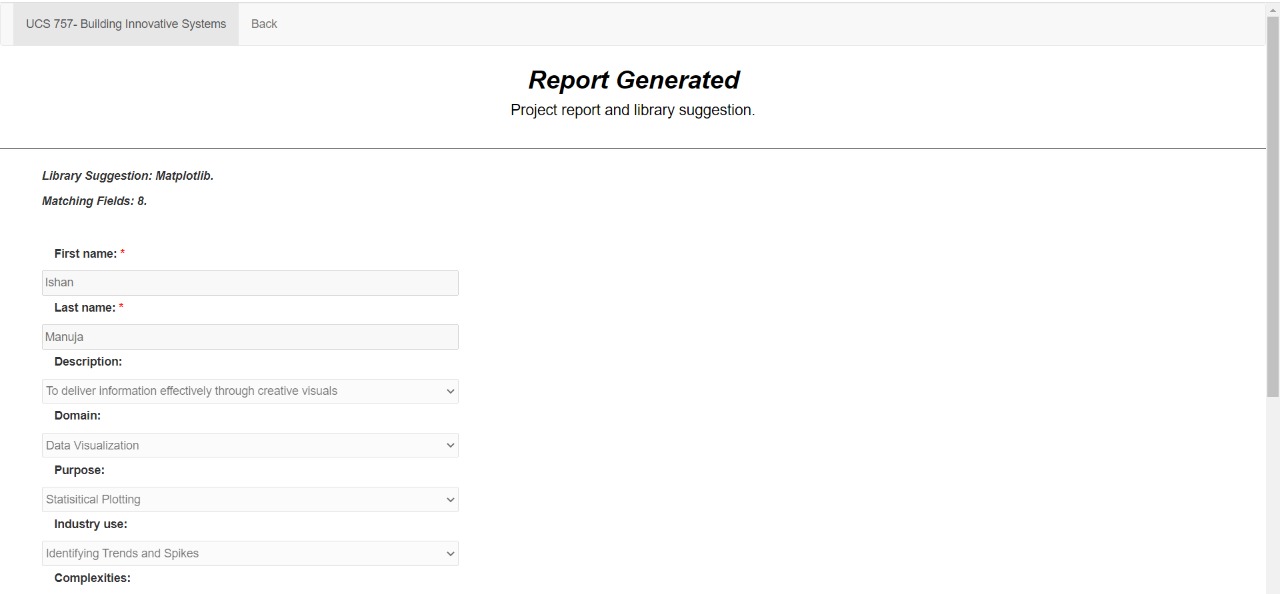This screenshot has height=594, width=1280.
Task: Click the Complexities label
Action: [92, 577]
